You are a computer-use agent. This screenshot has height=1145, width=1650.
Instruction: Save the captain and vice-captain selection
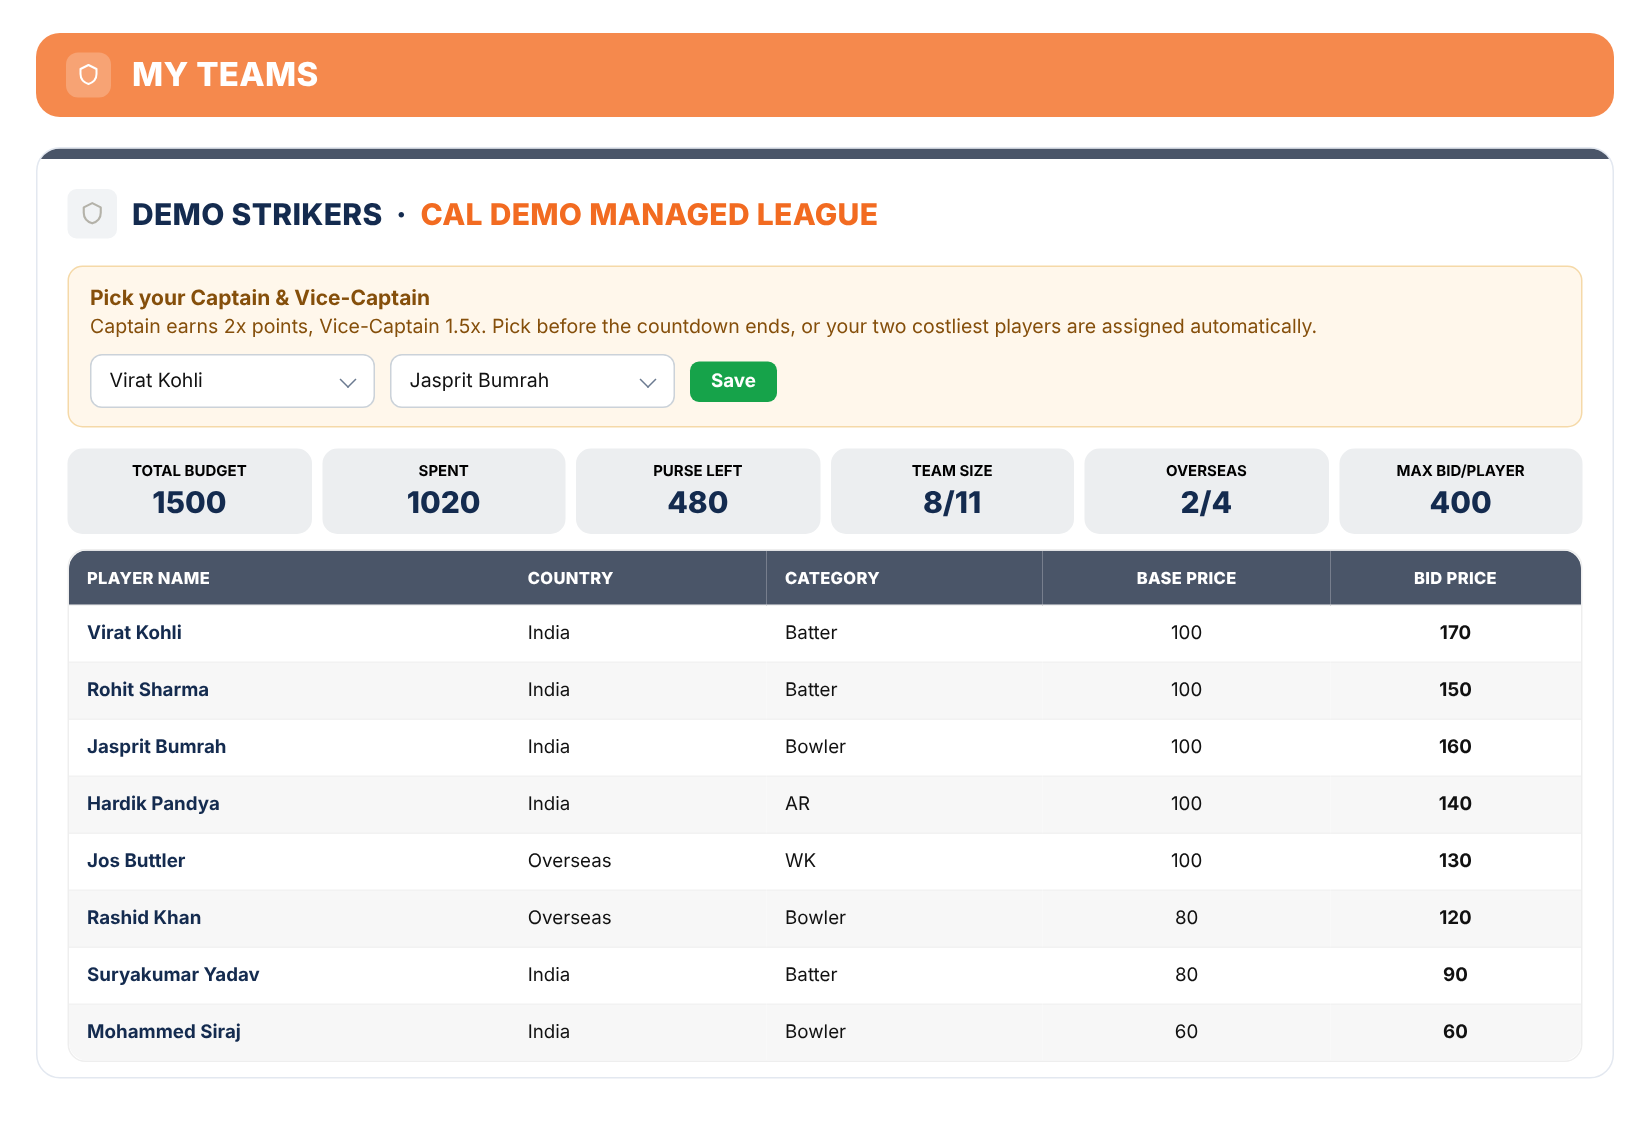[733, 381]
